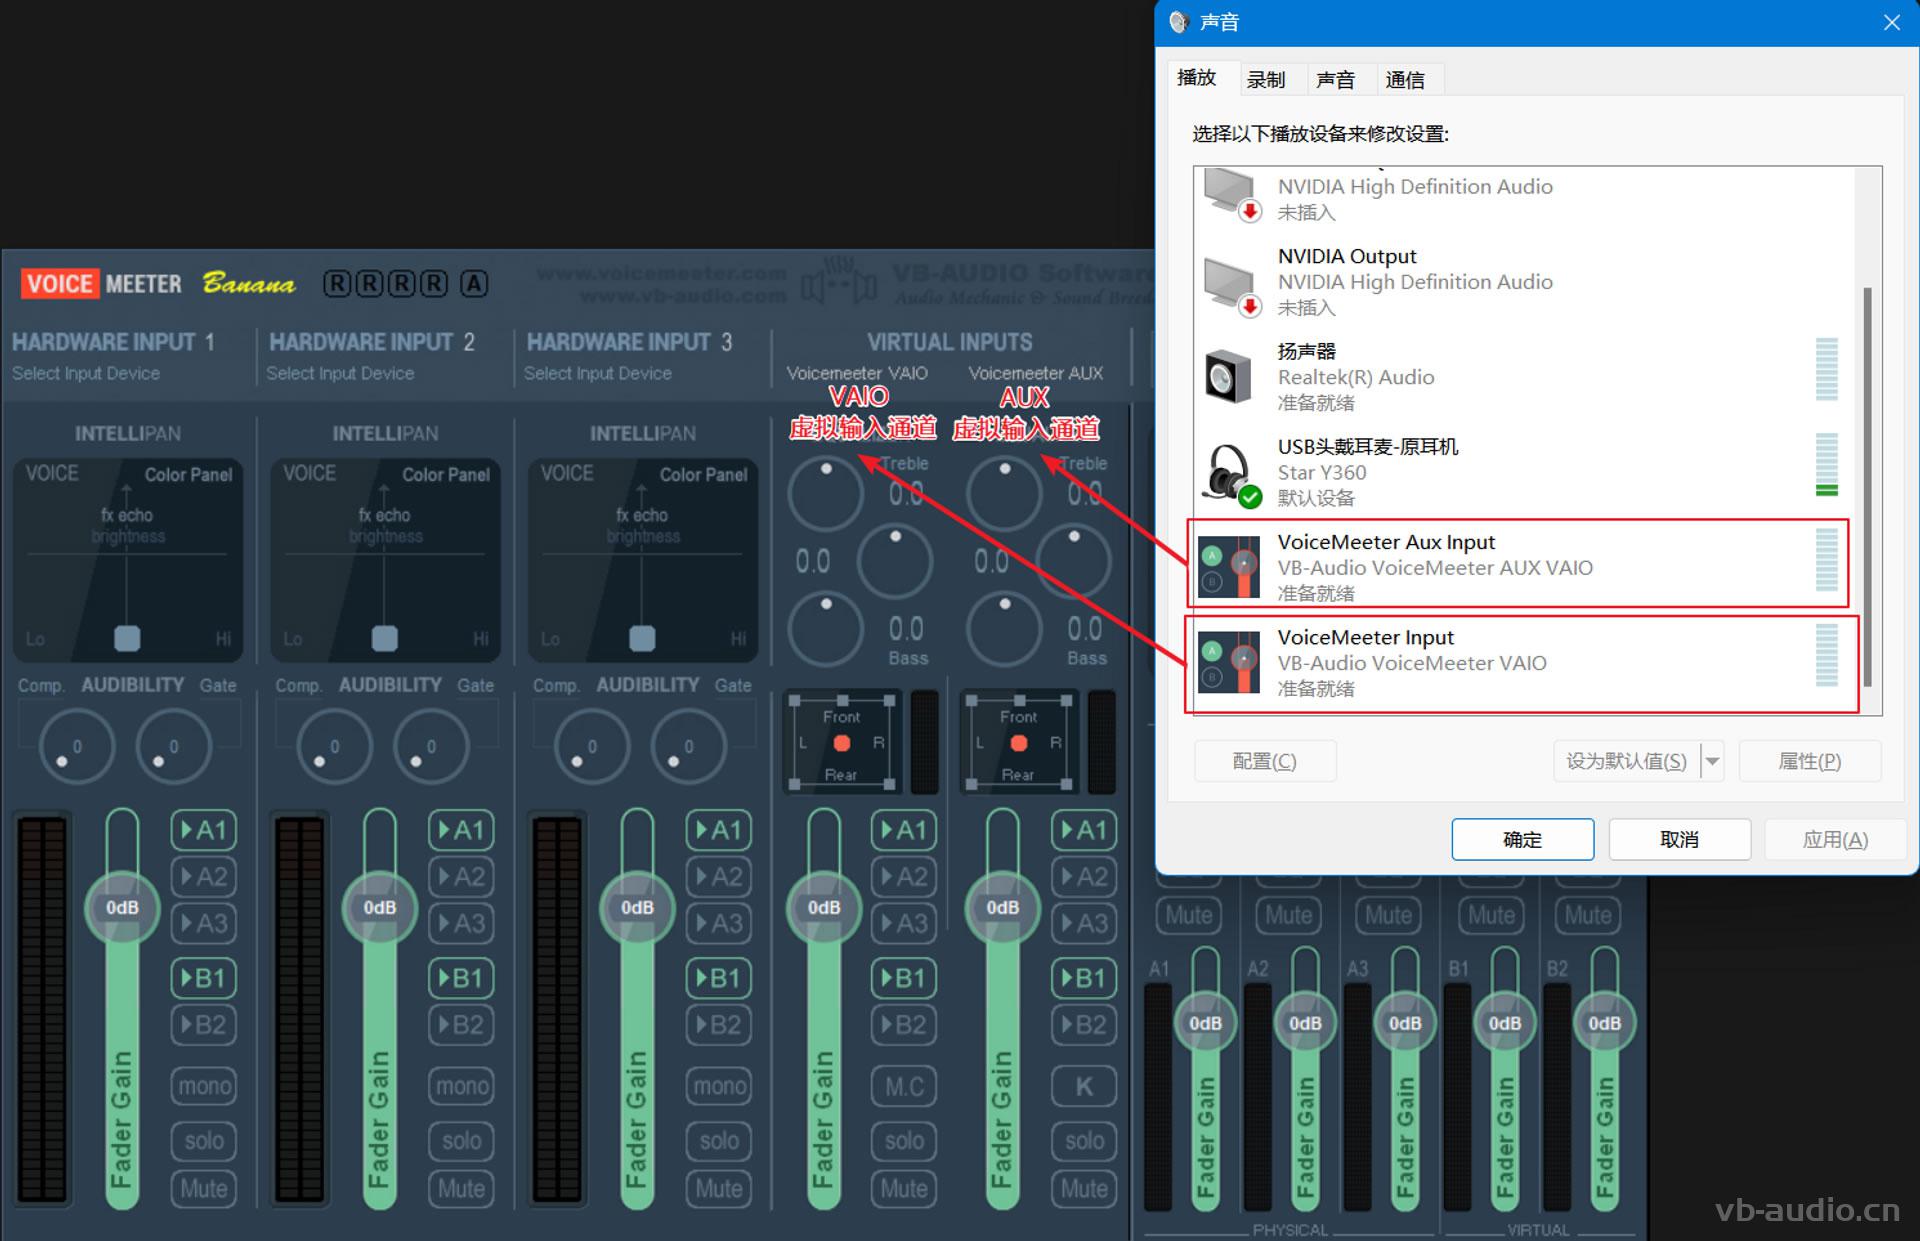The image size is (1920, 1241).
Task: Select the VoiceMeeter Input playback device
Action: [x=1522, y=663]
